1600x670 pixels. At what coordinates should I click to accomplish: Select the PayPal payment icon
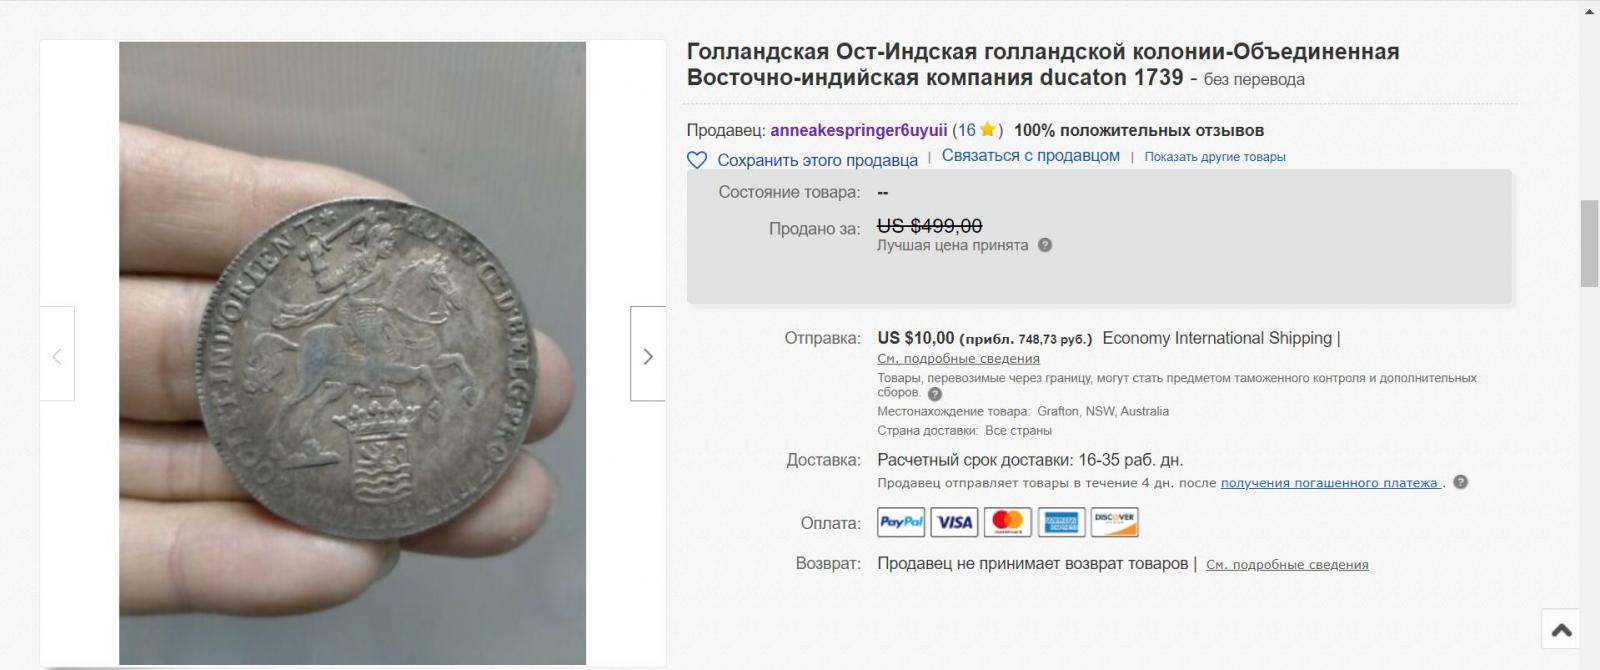click(901, 522)
